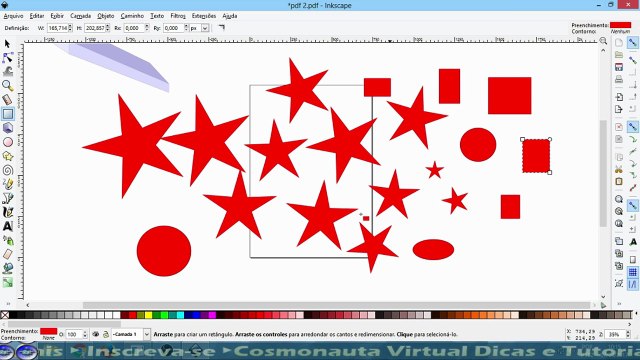Screen dimensions: 640x360
Task: Adjust the W width spinner arrows
Action: pos(70,28)
